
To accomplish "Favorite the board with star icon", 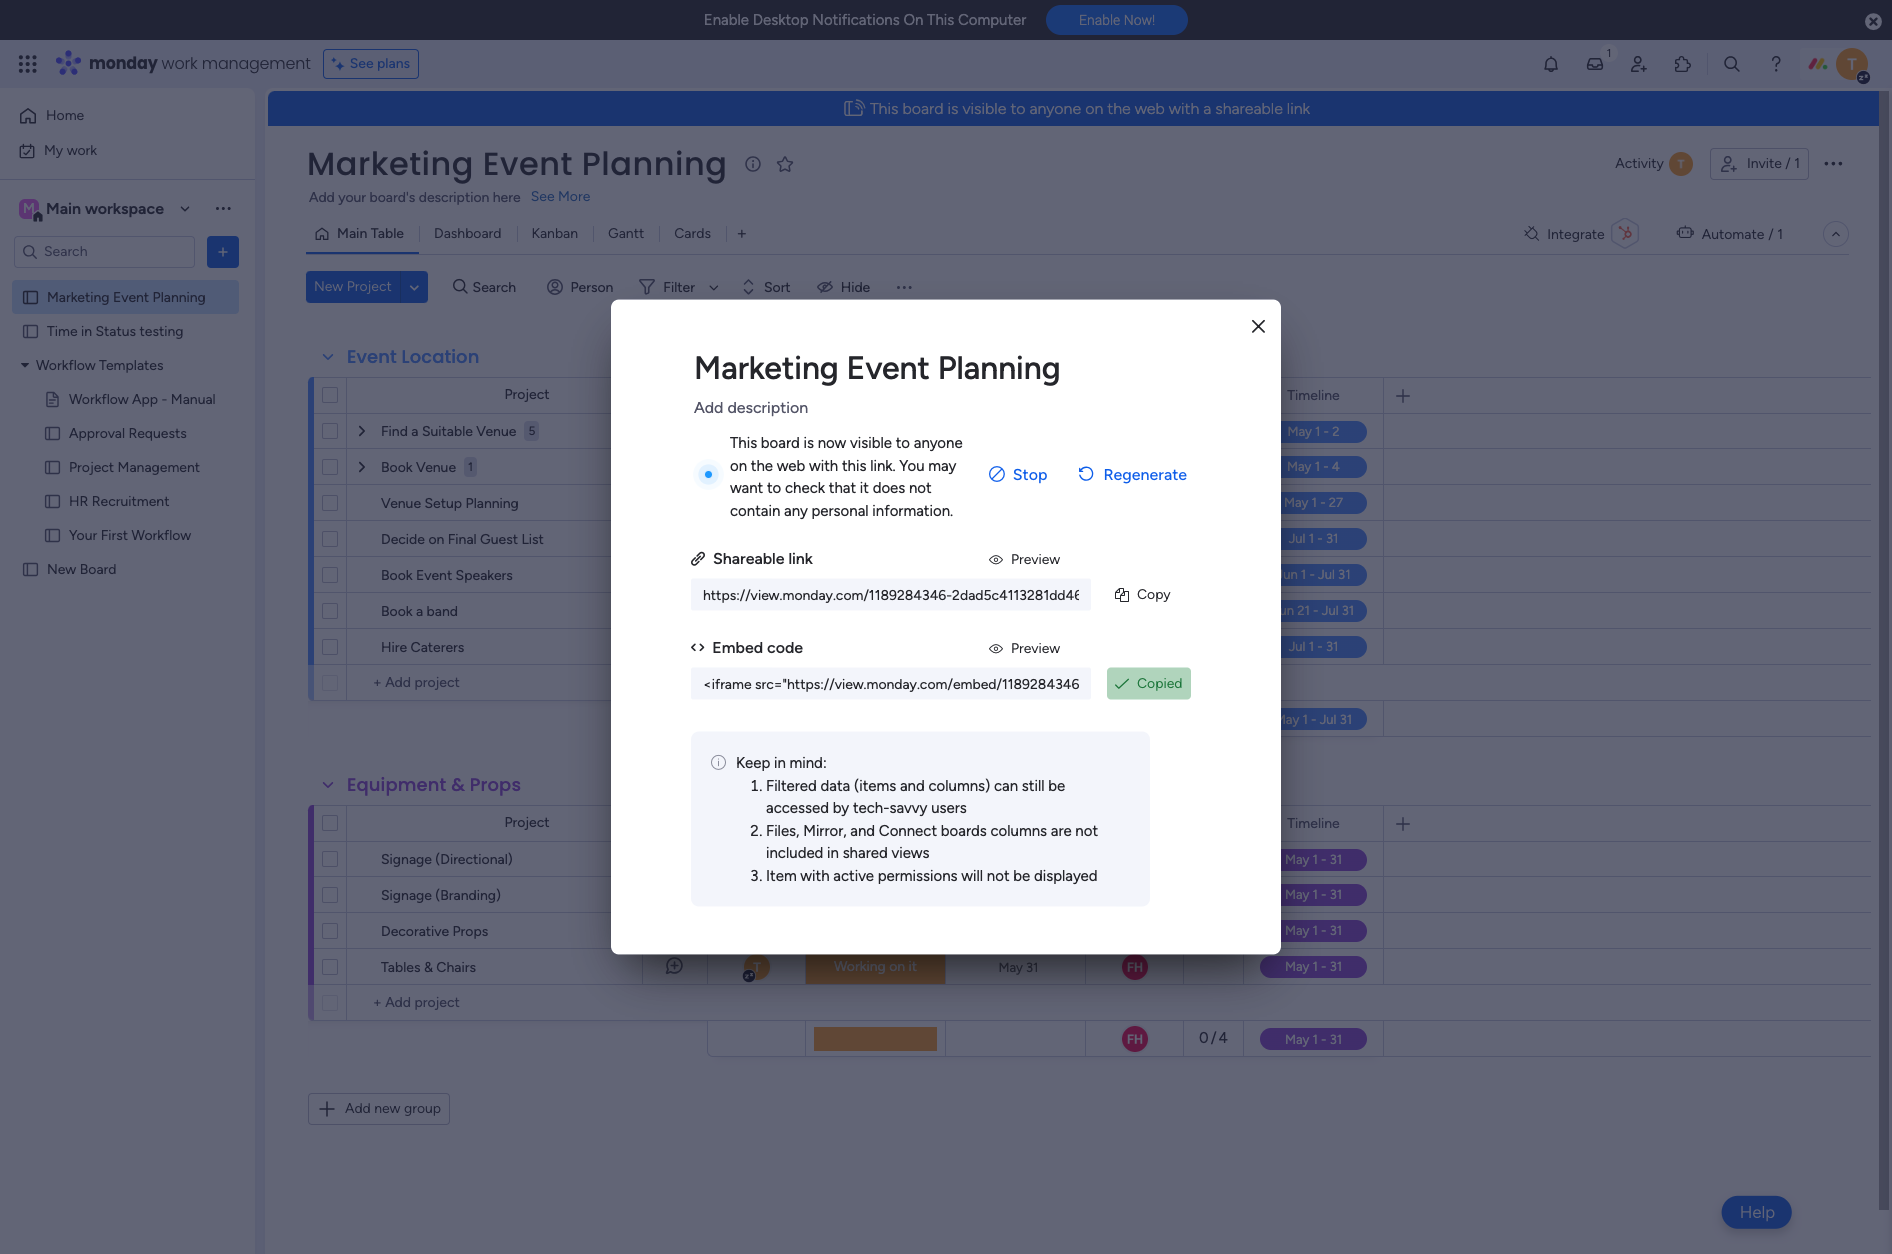I will (x=785, y=164).
